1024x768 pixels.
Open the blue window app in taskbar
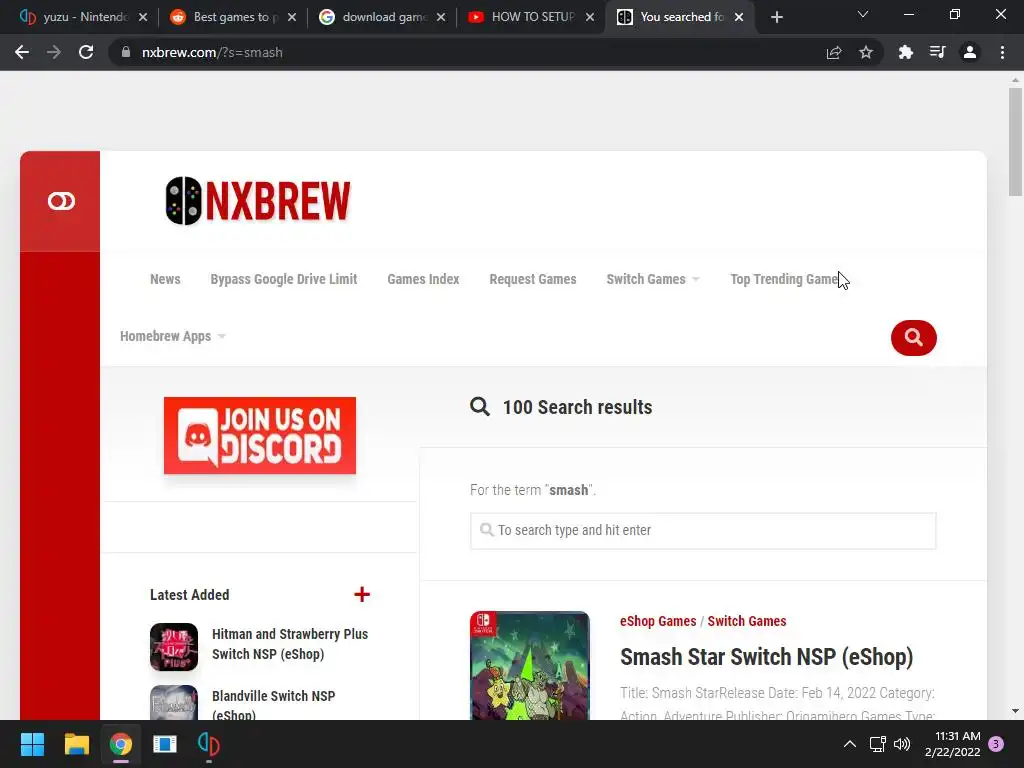point(165,744)
